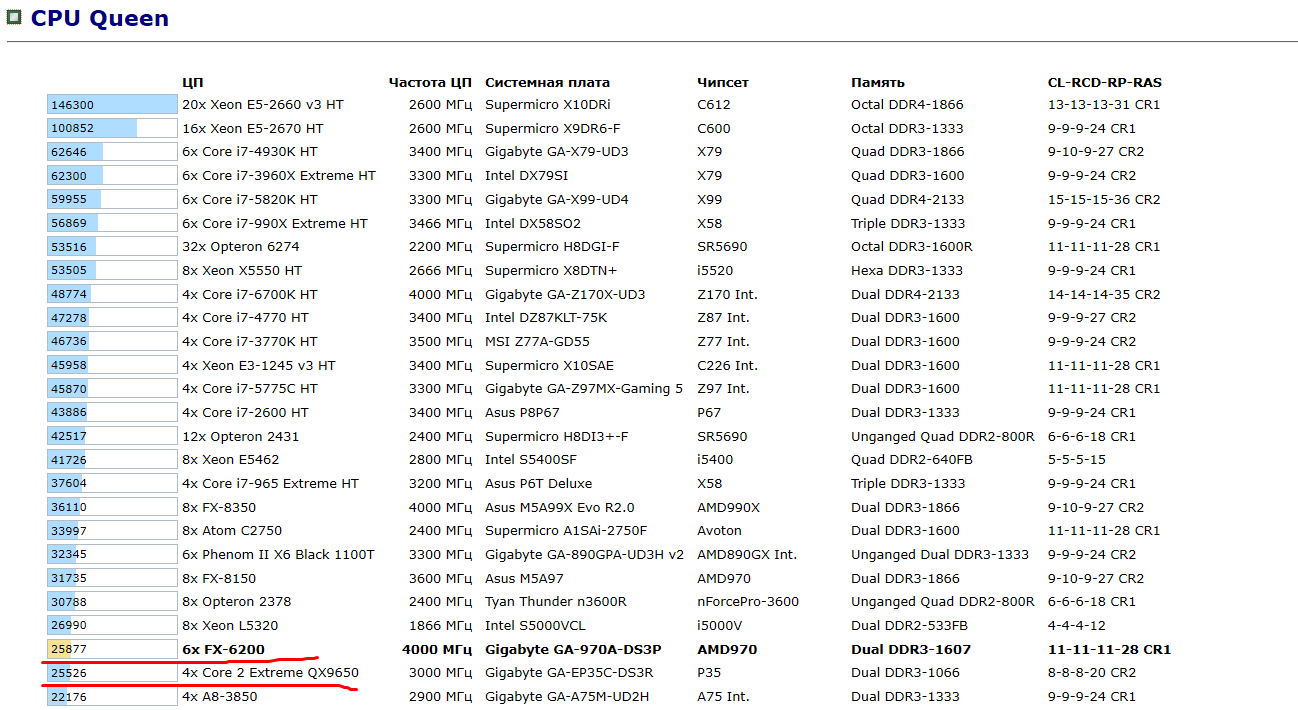Select 8x FX-8150 entry
The height and width of the screenshot is (710, 1298).
[219, 578]
